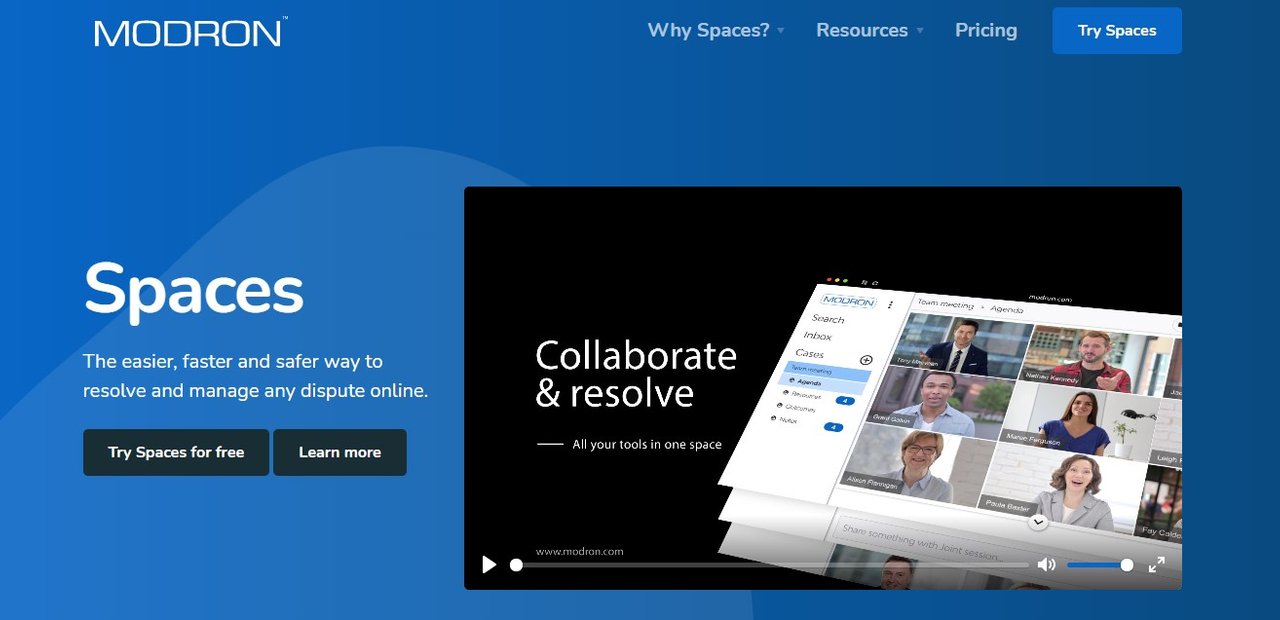
Task: Go to the Pricing page
Action: pyautogui.click(x=986, y=30)
